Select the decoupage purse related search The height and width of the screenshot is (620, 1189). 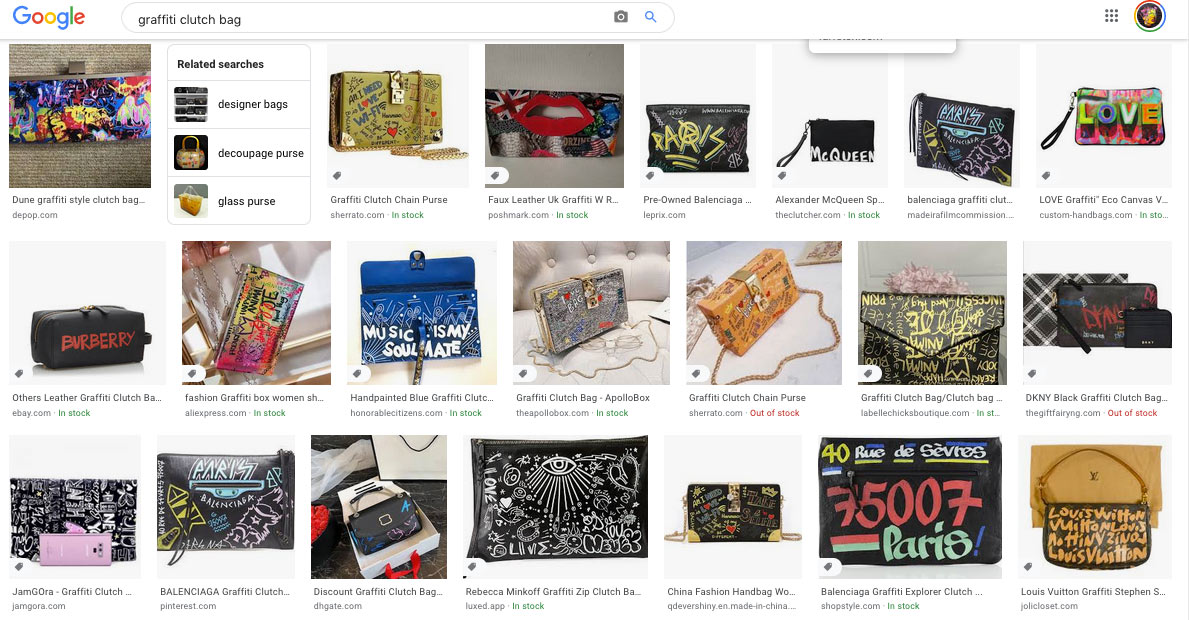point(239,153)
